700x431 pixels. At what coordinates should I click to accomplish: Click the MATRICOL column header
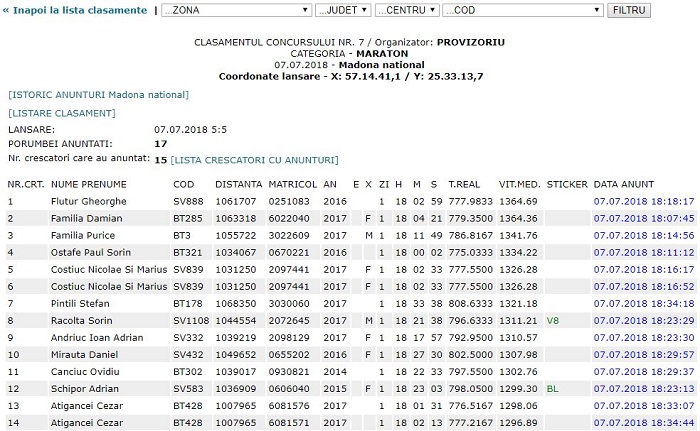pyautogui.click(x=292, y=184)
